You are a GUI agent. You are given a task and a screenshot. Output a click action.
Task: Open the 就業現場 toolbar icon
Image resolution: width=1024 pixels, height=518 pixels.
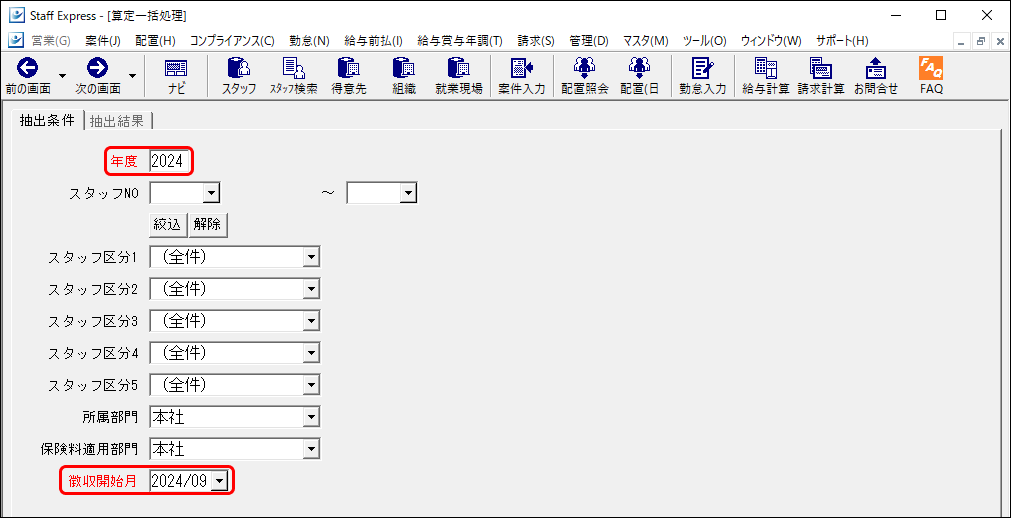458,75
